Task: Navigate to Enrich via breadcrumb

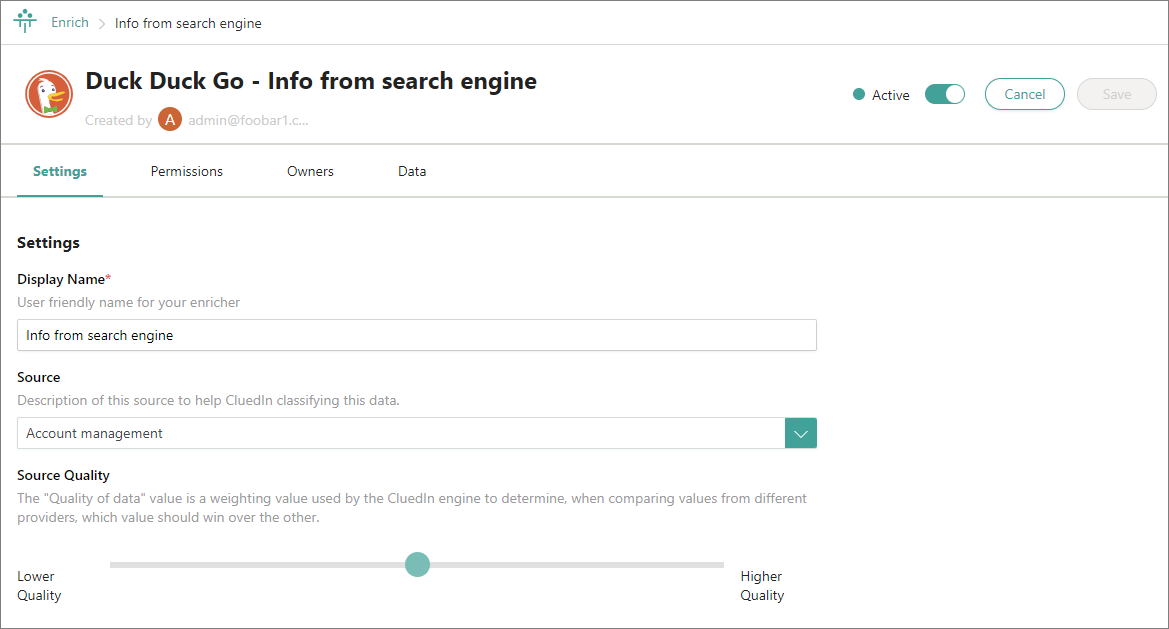Action: pyautogui.click(x=70, y=22)
